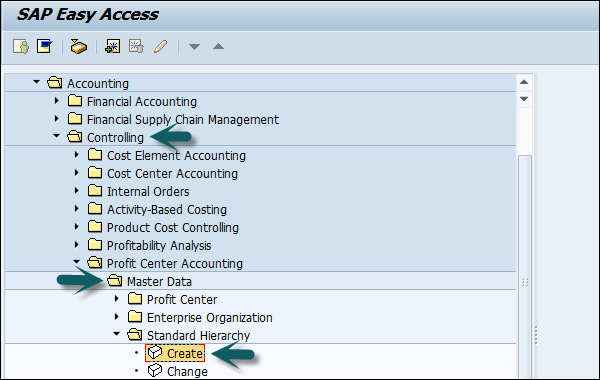This screenshot has width=600, height=380.
Task: Collapse Profit Center Accounting triangle
Action: (x=77, y=262)
